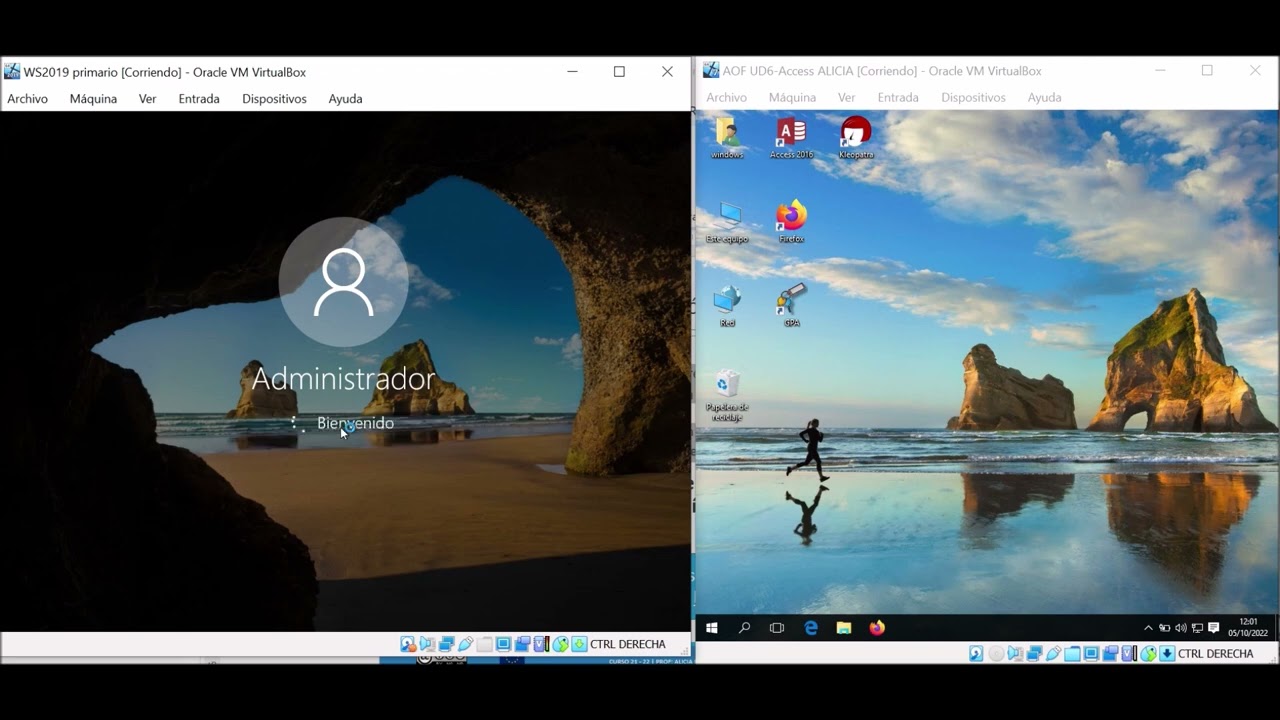Select the Papelera de reciclaje icon
Viewport: 1280px width, 720px height.
(x=727, y=395)
